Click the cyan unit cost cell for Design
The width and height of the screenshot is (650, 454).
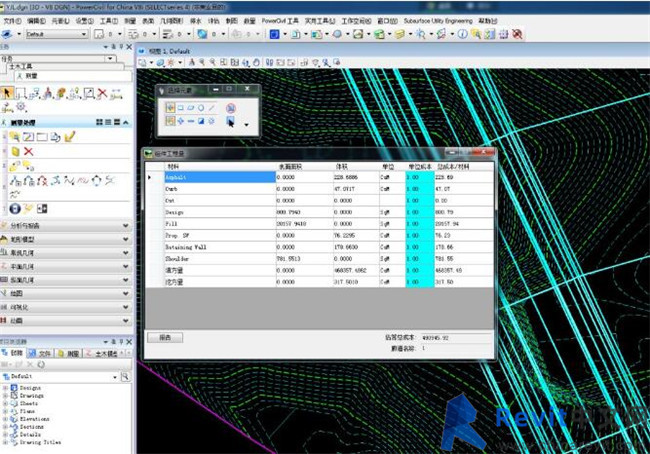(420, 212)
